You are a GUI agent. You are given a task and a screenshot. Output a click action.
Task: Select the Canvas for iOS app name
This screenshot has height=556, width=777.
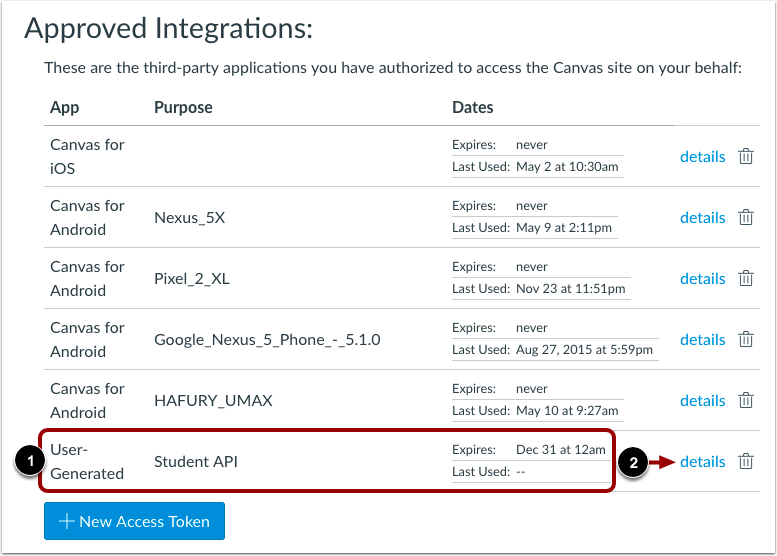click(x=87, y=157)
